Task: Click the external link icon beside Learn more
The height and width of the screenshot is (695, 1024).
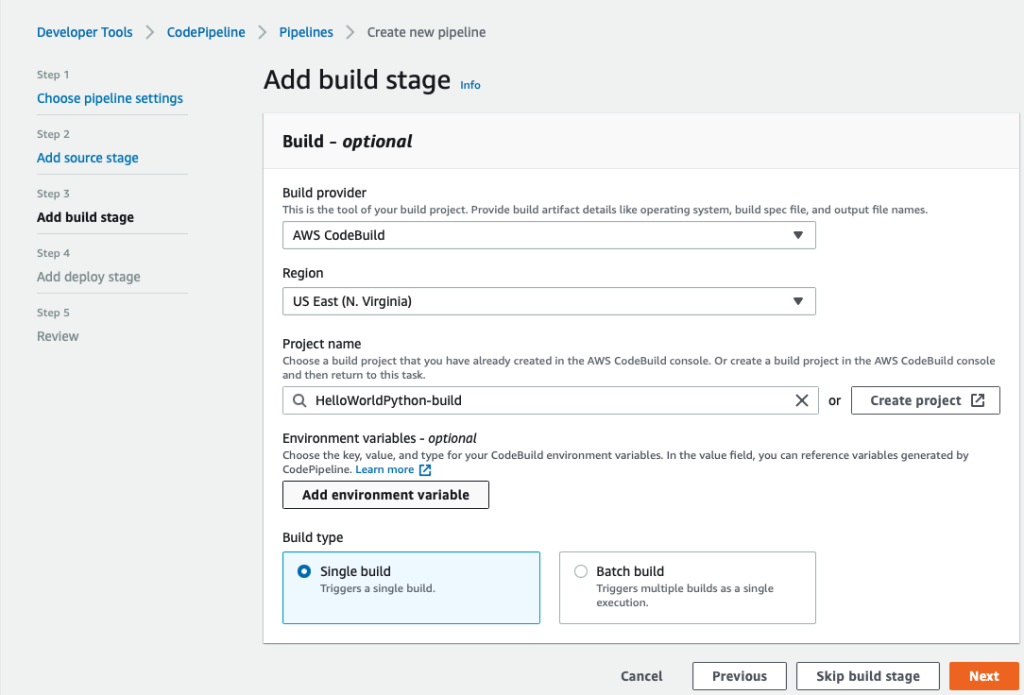Action: tap(425, 470)
